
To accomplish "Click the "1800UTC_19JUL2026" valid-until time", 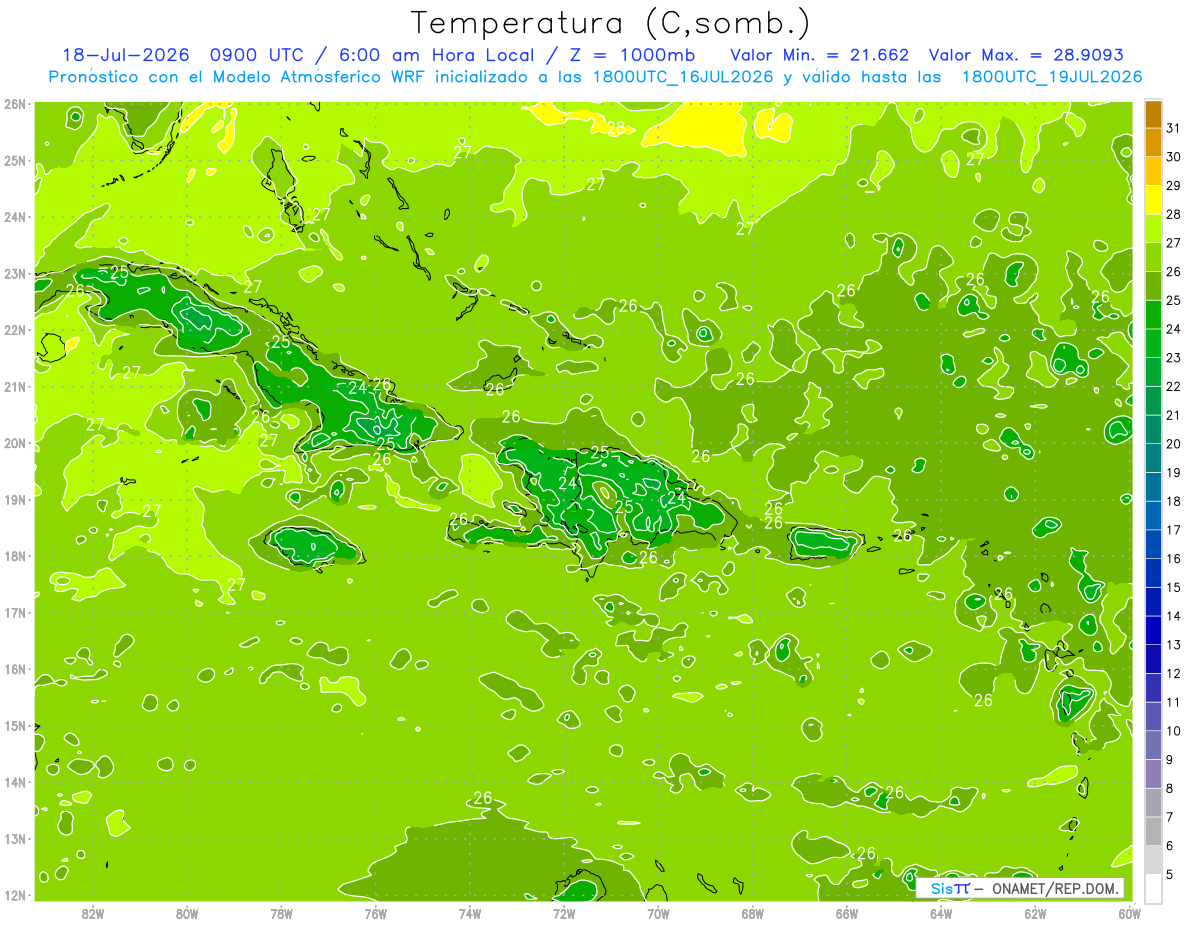I will click(1052, 77).
